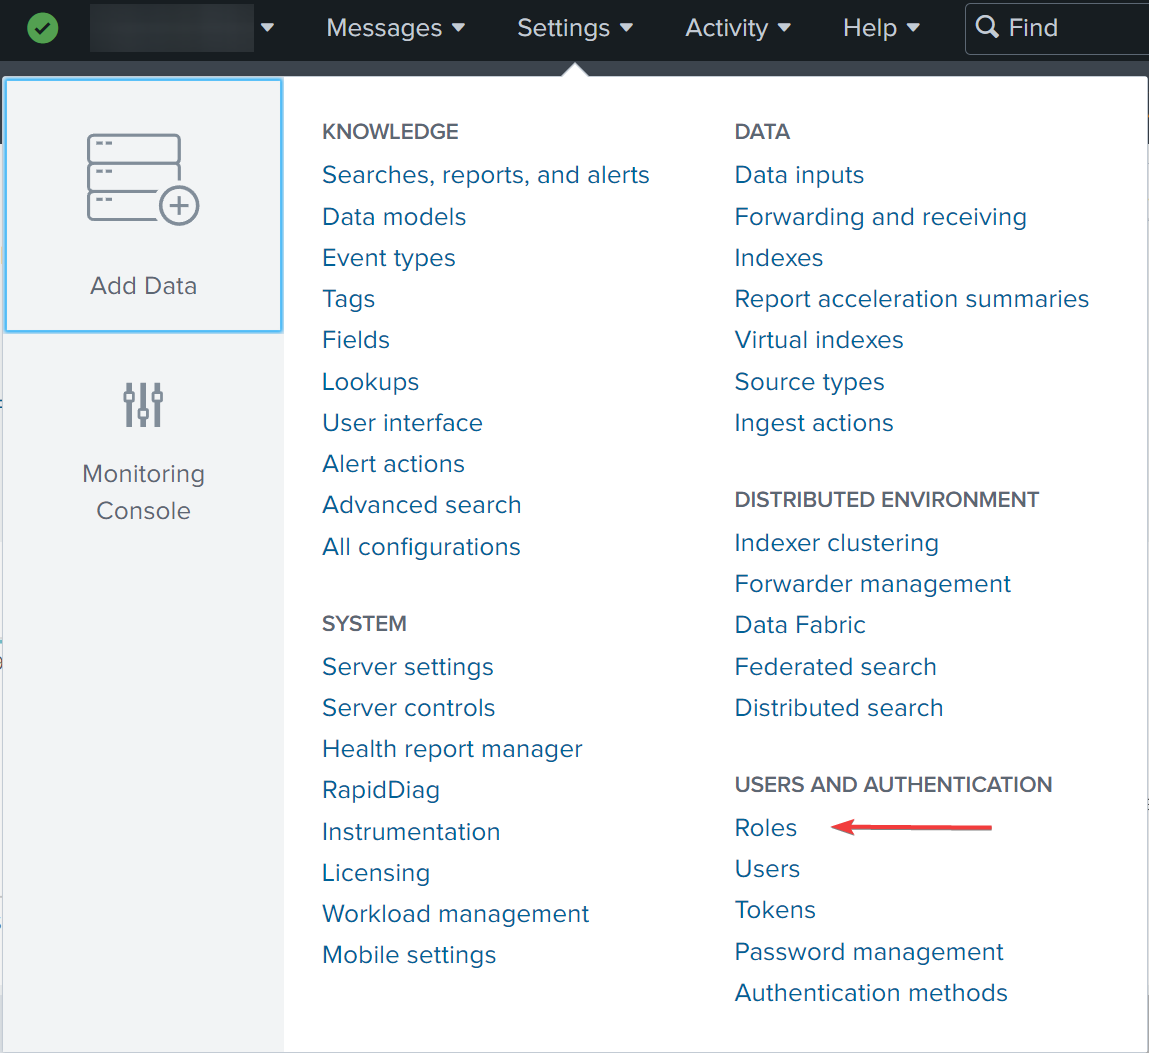Navigate to Server settings

pyautogui.click(x=408, y=667)
